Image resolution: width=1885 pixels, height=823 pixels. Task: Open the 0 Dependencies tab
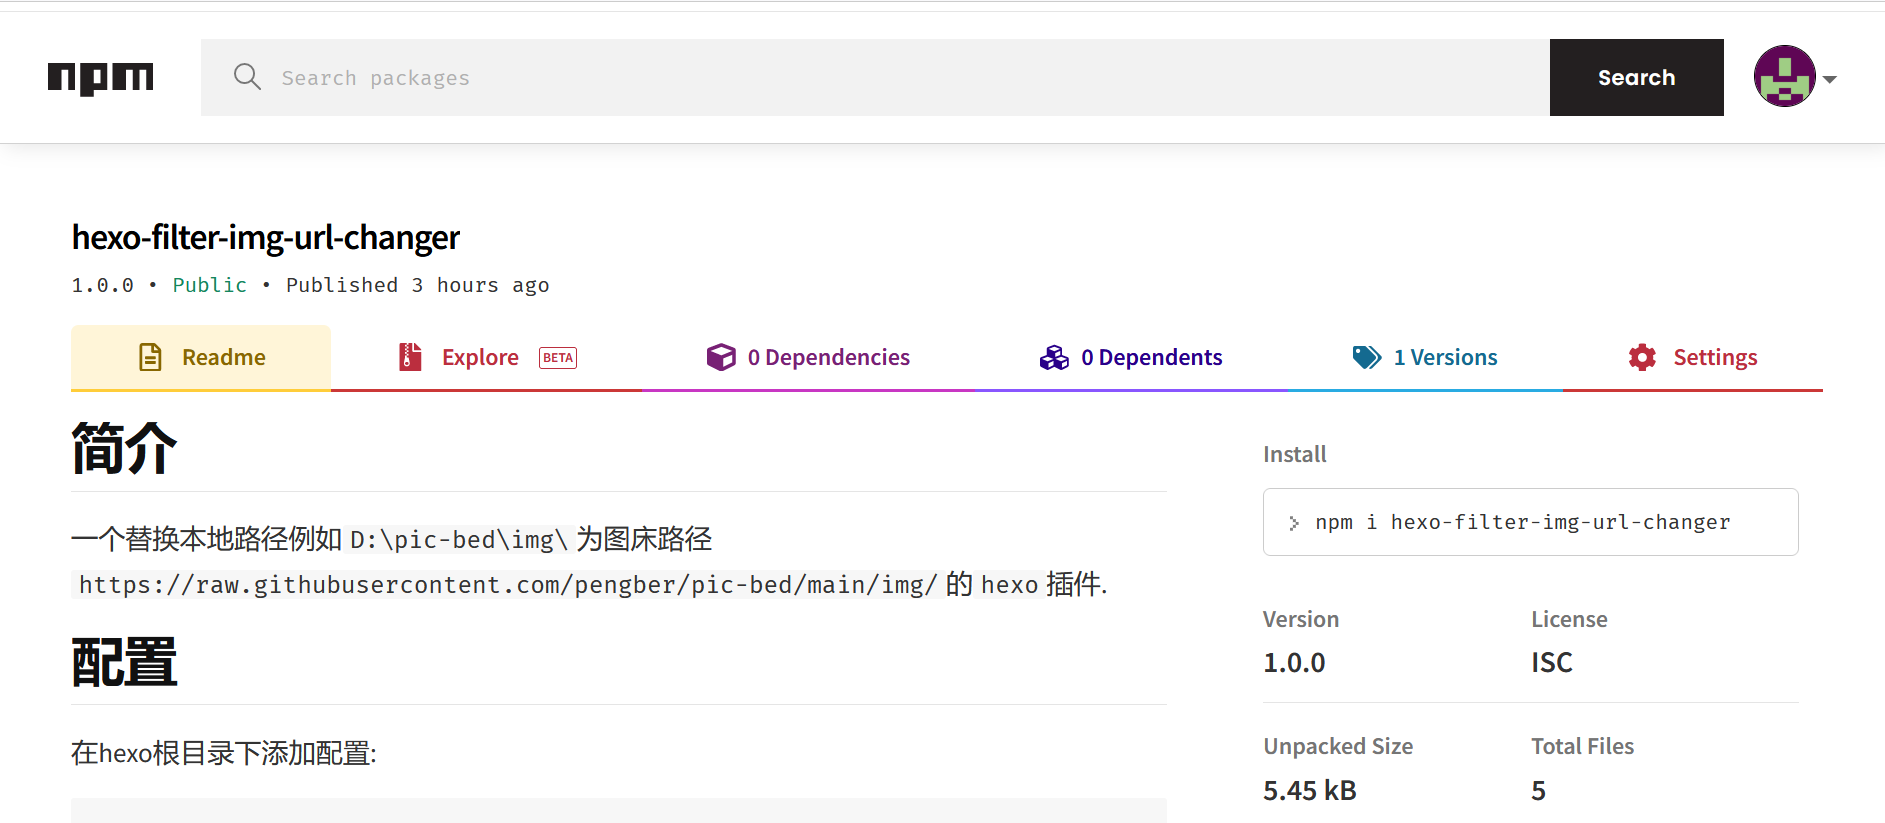[808, 357]
